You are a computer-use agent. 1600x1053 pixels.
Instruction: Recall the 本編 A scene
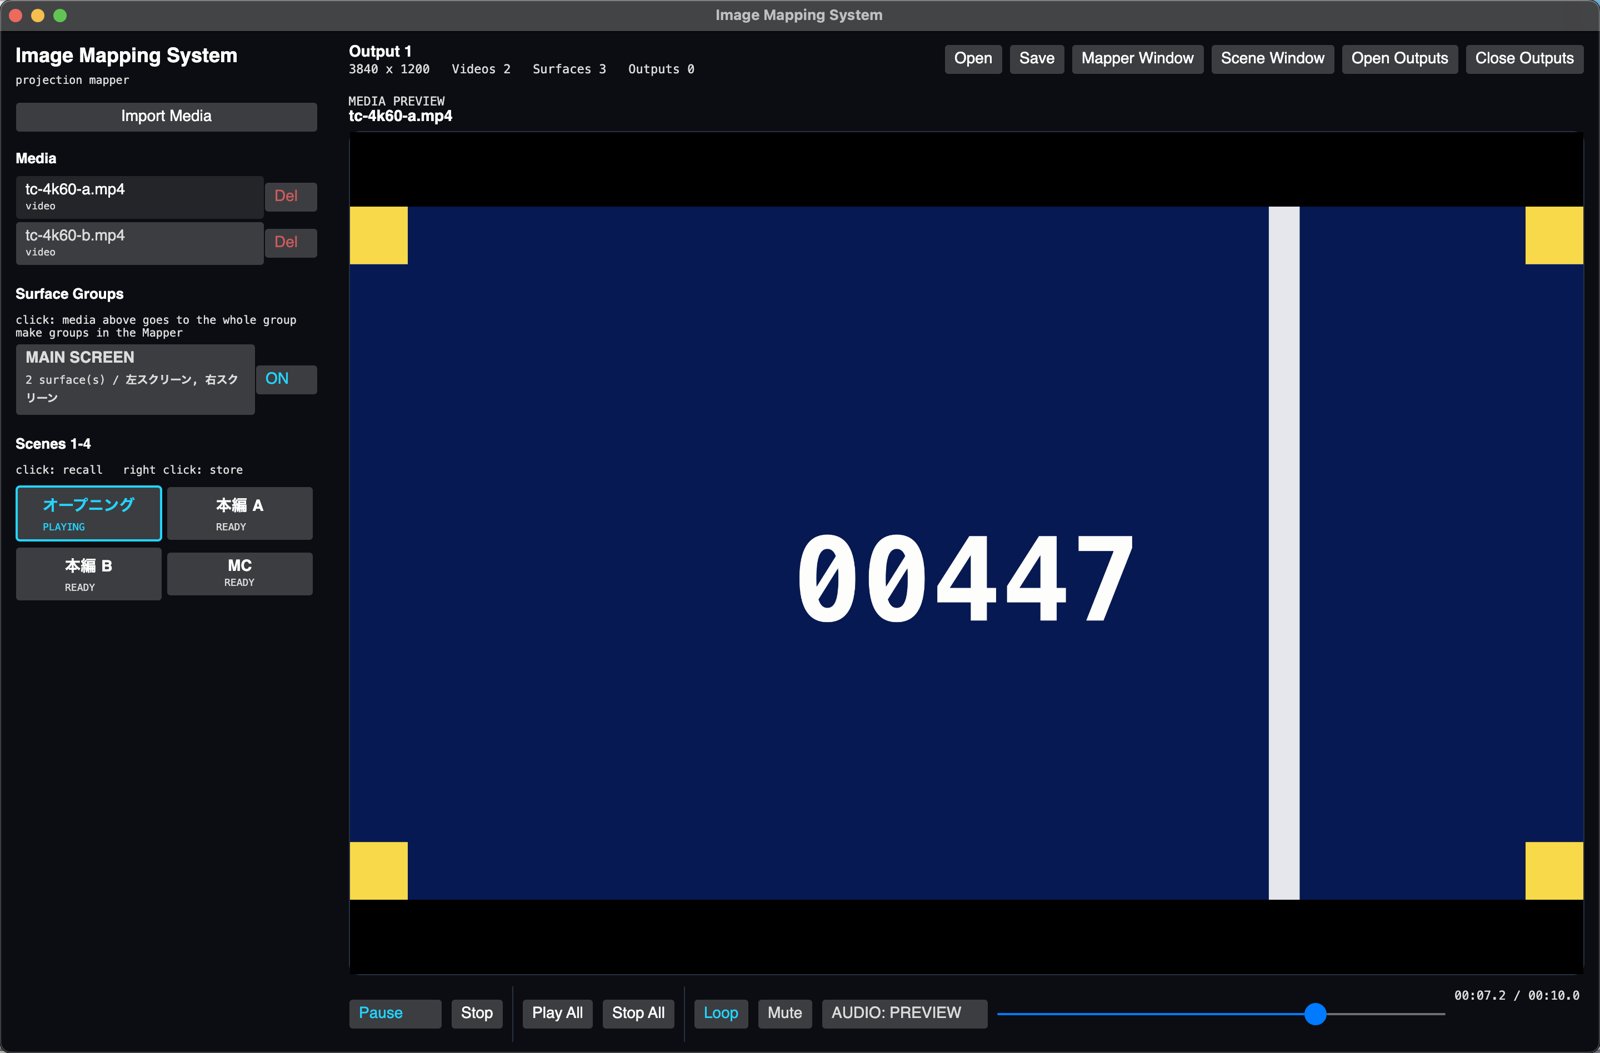(240, 514)
